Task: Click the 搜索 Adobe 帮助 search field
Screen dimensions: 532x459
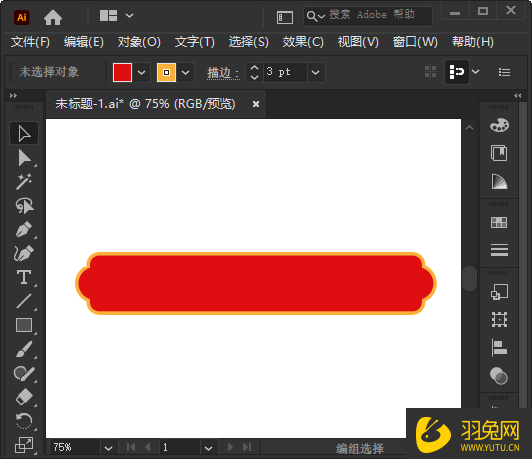Action: [x=368, y=16]
